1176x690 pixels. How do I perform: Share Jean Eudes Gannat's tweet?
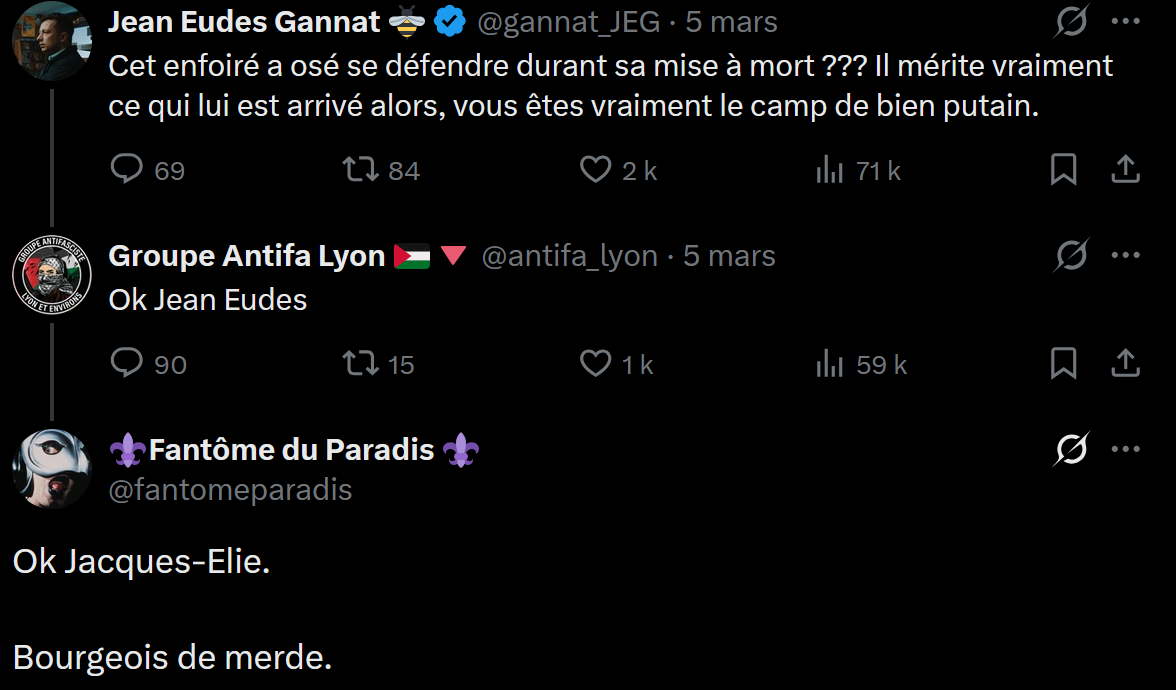tap(1126, 170)
